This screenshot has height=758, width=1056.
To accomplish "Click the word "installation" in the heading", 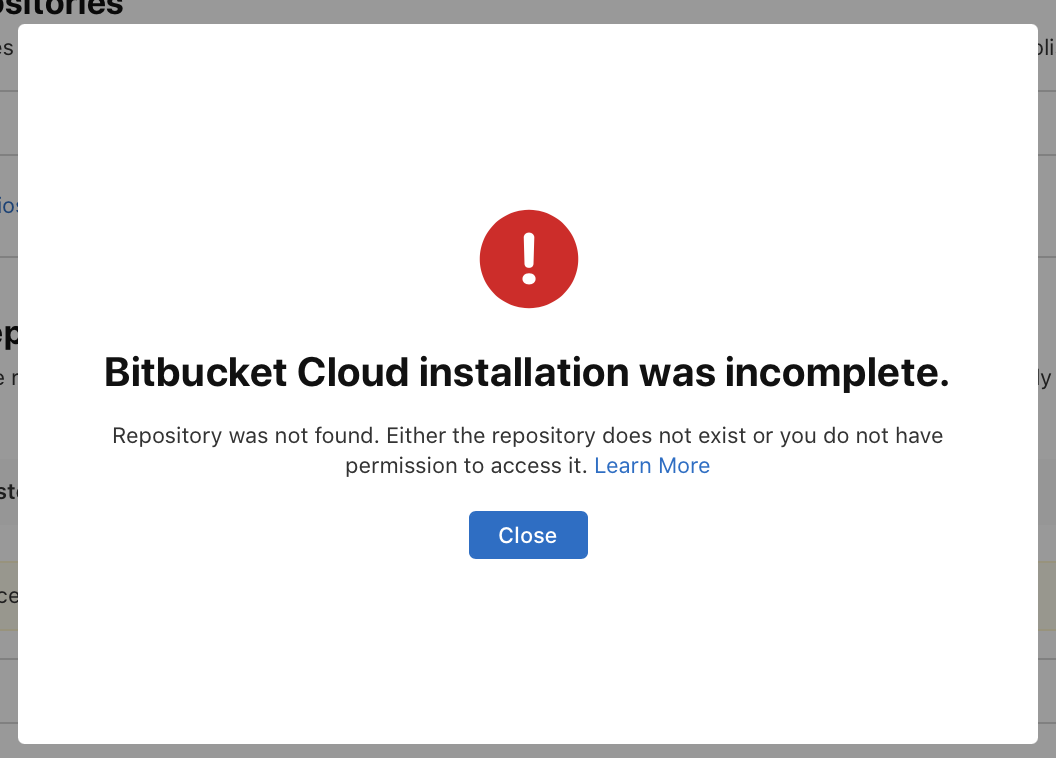I will point(519,373).
